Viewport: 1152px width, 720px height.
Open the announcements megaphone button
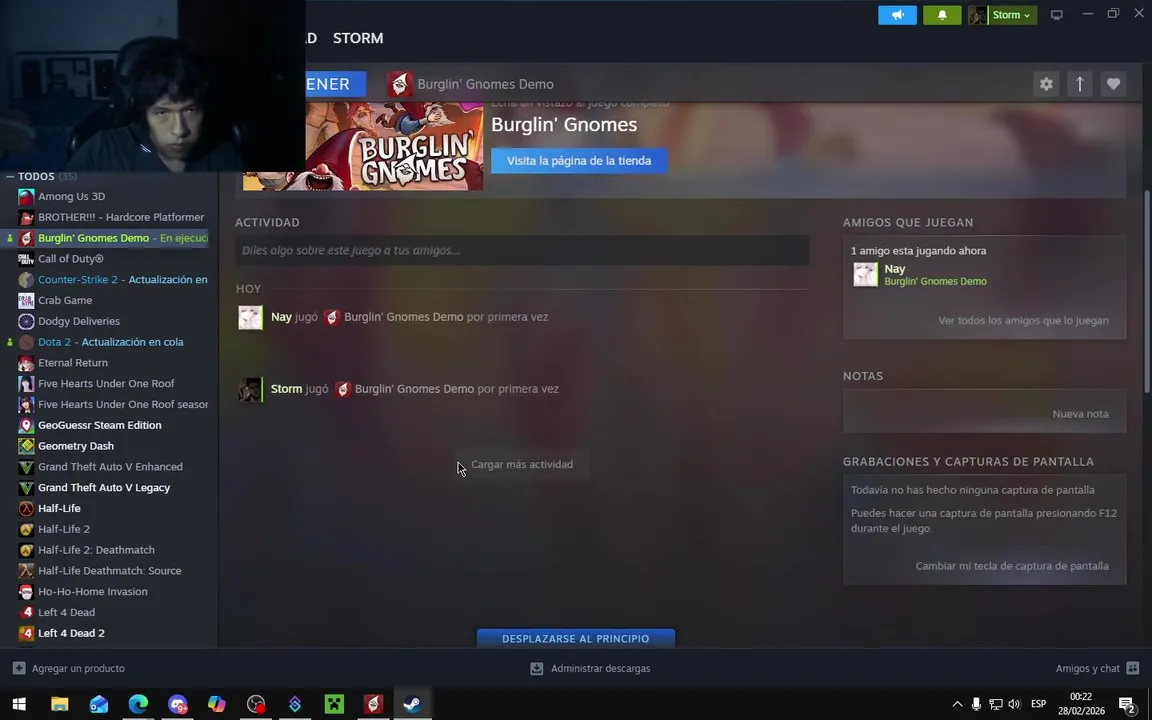(897, 15)
